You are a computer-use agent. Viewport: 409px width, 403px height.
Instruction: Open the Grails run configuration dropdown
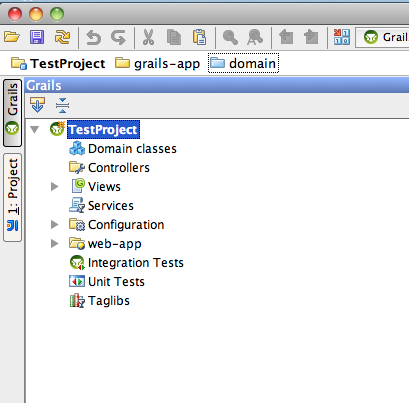pyautogui.click(x=383, y=37)
